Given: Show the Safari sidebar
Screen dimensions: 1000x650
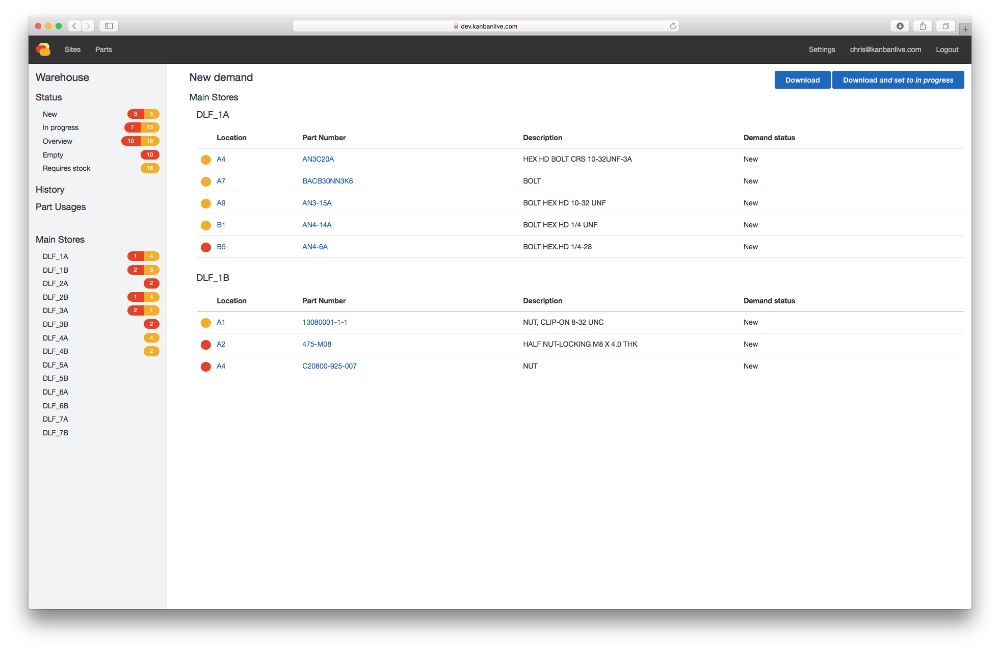Looking at the screenshot, I should [x=108, y=25].
